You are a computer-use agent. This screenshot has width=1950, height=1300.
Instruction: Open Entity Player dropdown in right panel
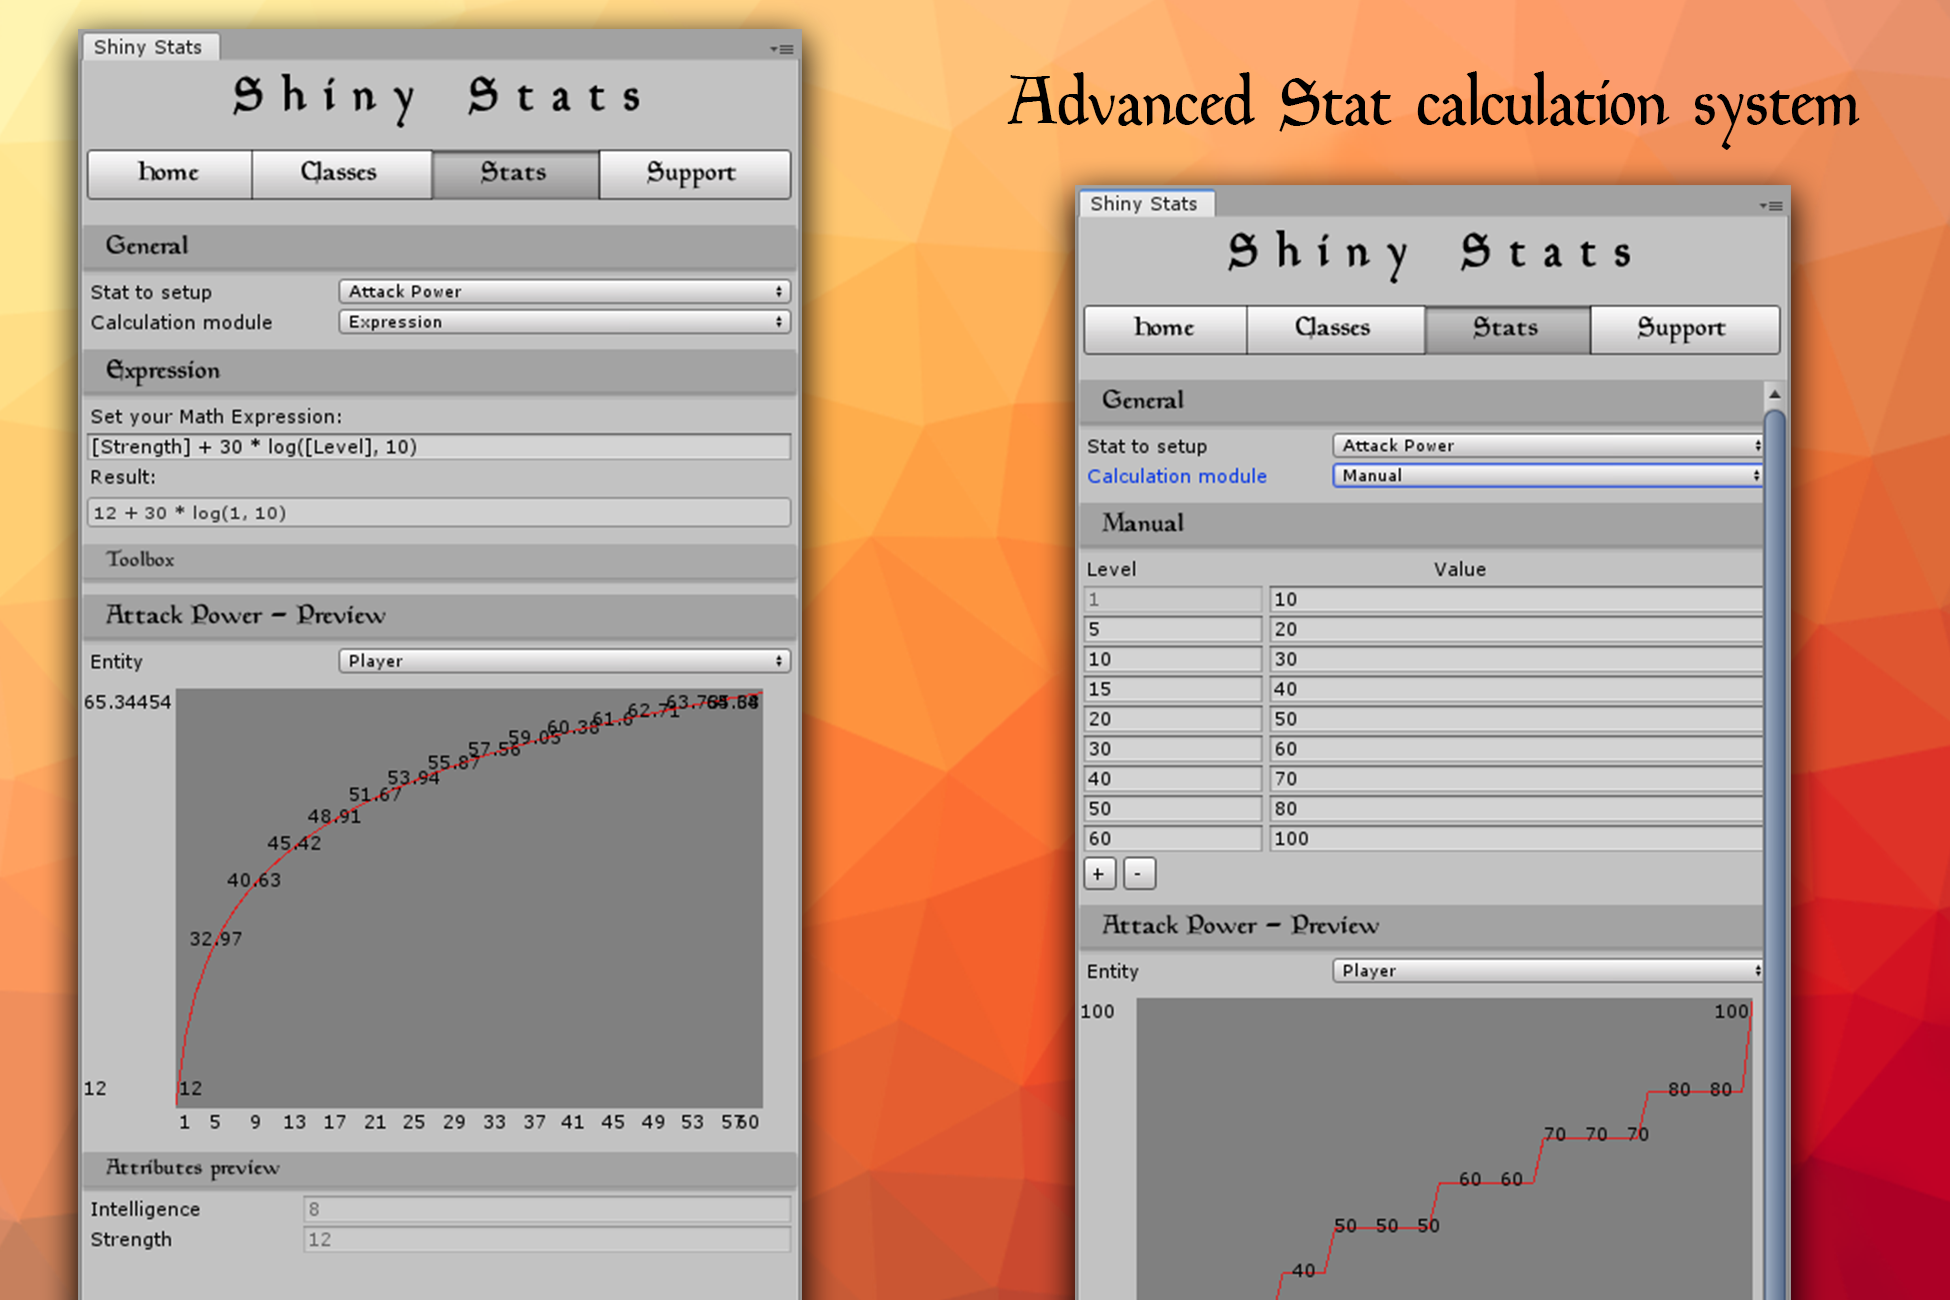(x=1546, y=971)
